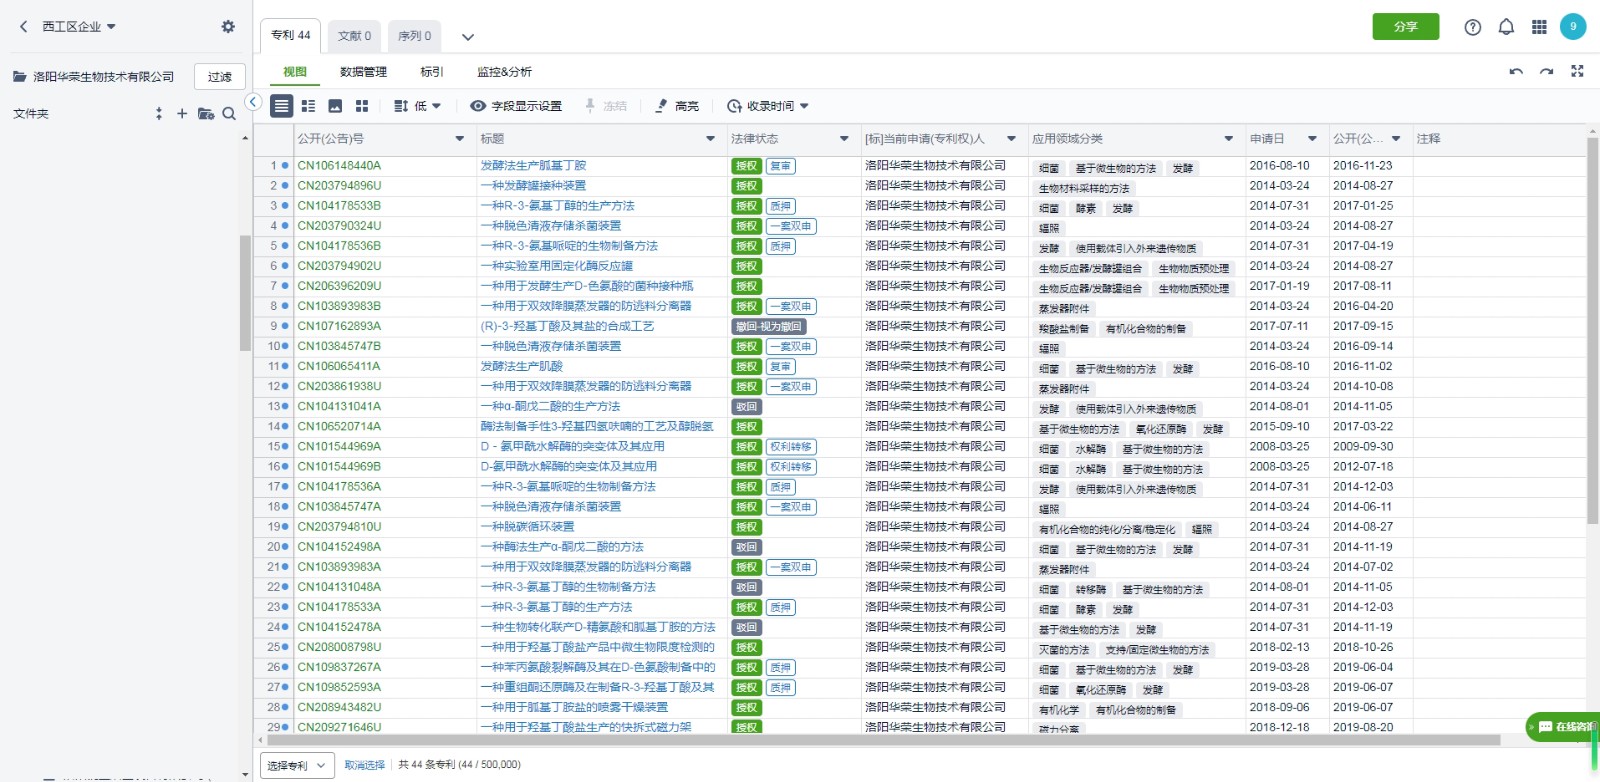1600x782 pixels.
Task: Open the 收录时间 sort dropdown
Action: tap(768, 106)
